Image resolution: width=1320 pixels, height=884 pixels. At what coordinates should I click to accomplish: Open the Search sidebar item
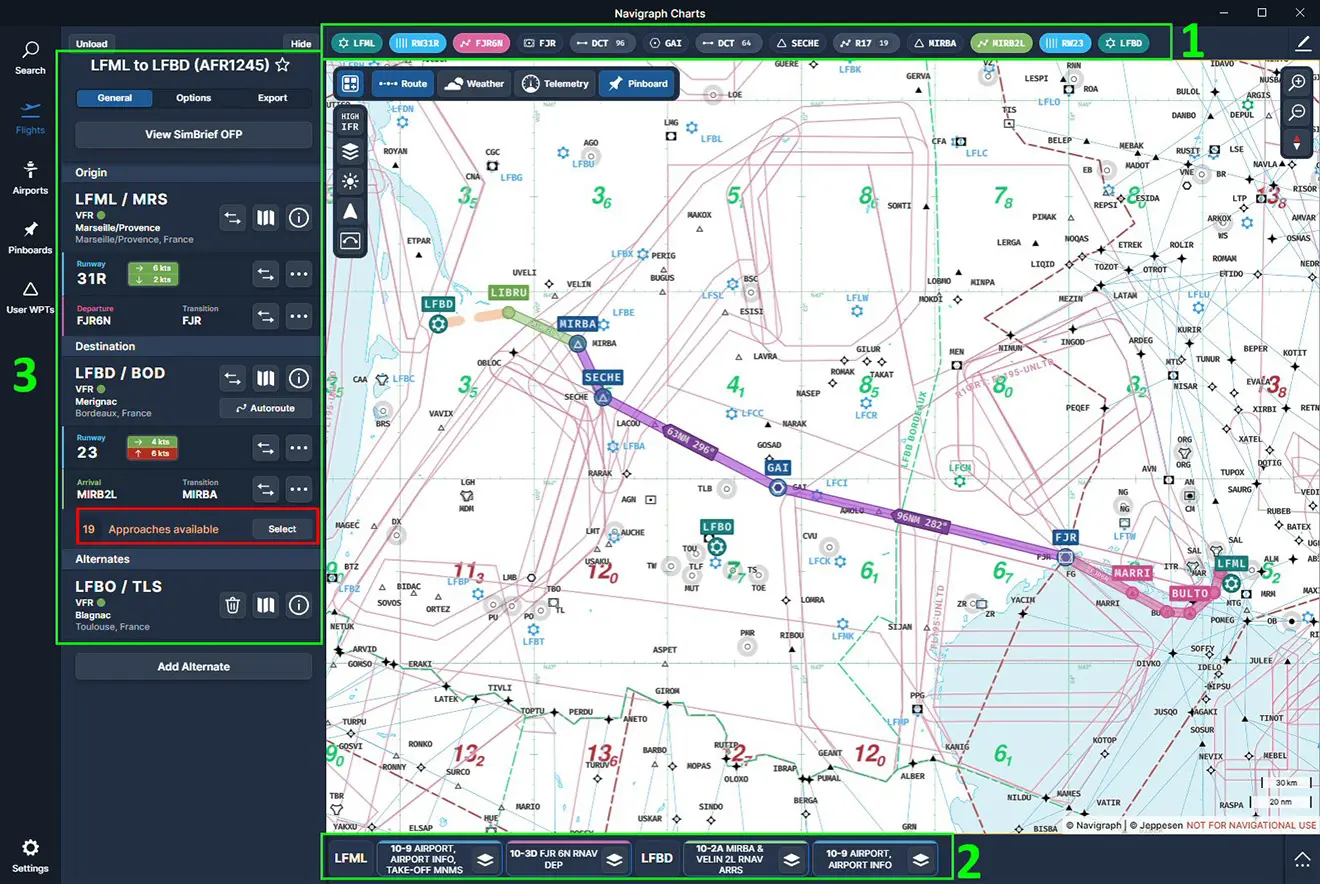coord(30,58)
